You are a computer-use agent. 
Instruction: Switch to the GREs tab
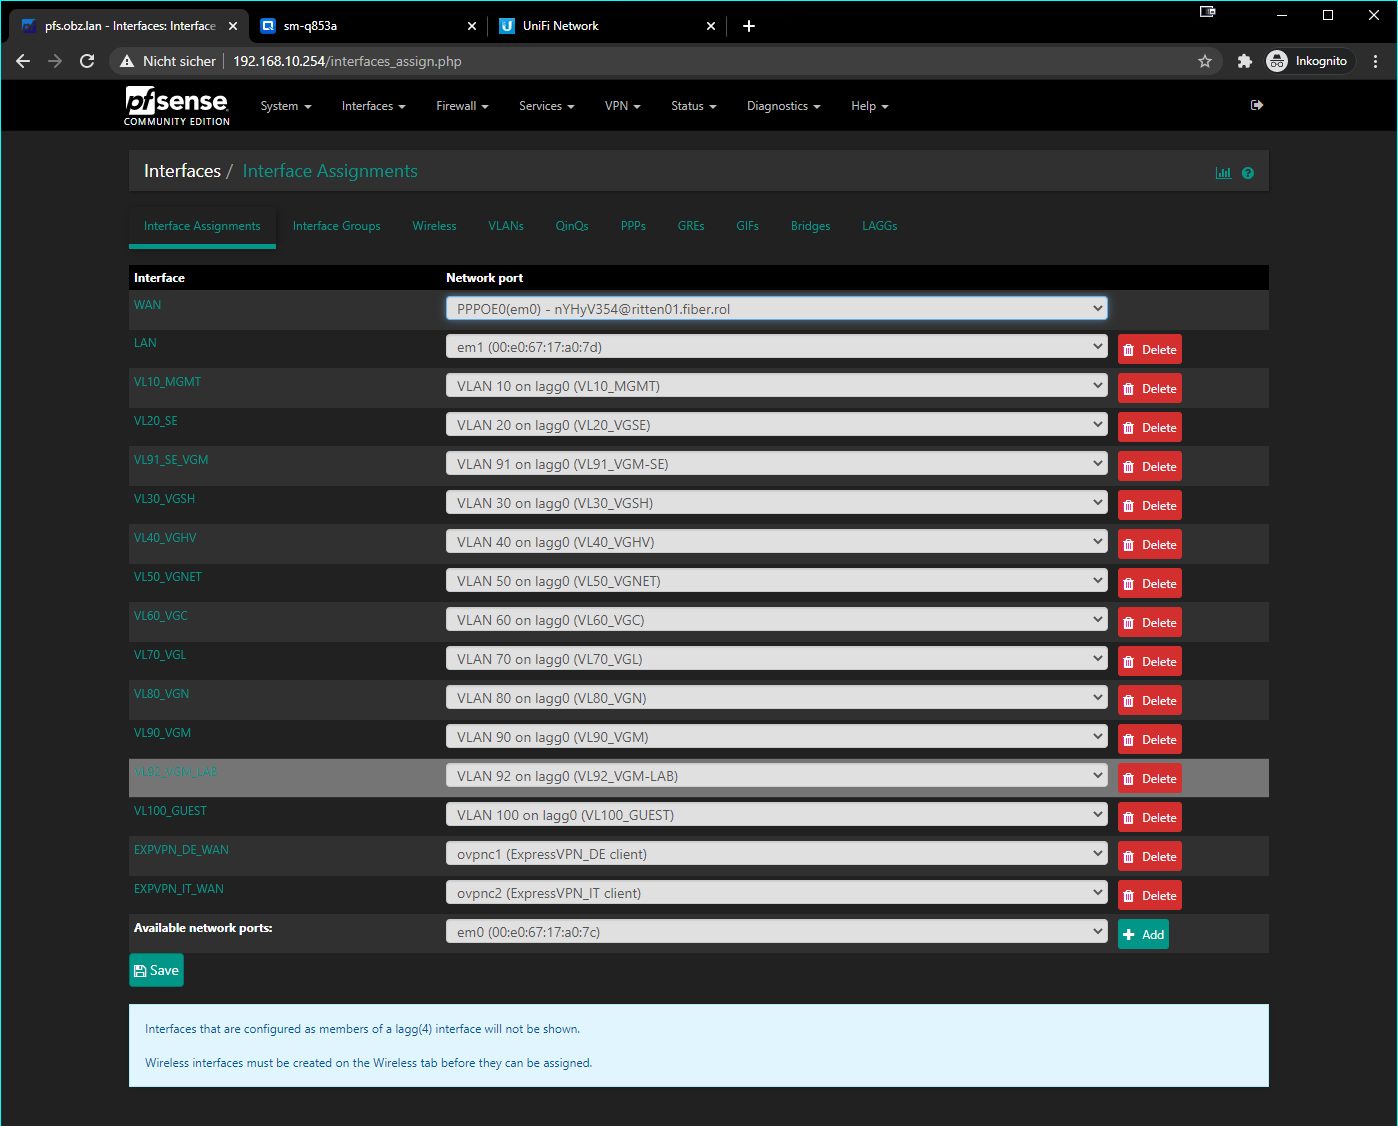[x=691, y=226]
